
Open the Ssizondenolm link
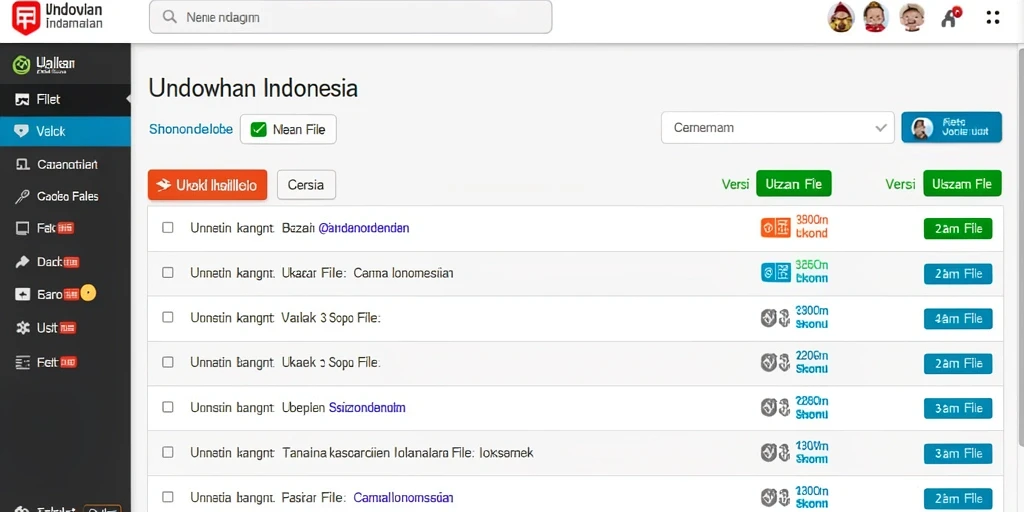tap(366, 408)
